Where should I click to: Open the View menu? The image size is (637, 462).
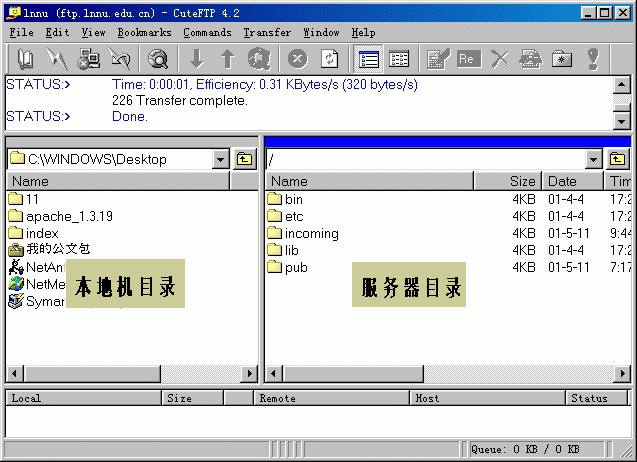(93, 33)
